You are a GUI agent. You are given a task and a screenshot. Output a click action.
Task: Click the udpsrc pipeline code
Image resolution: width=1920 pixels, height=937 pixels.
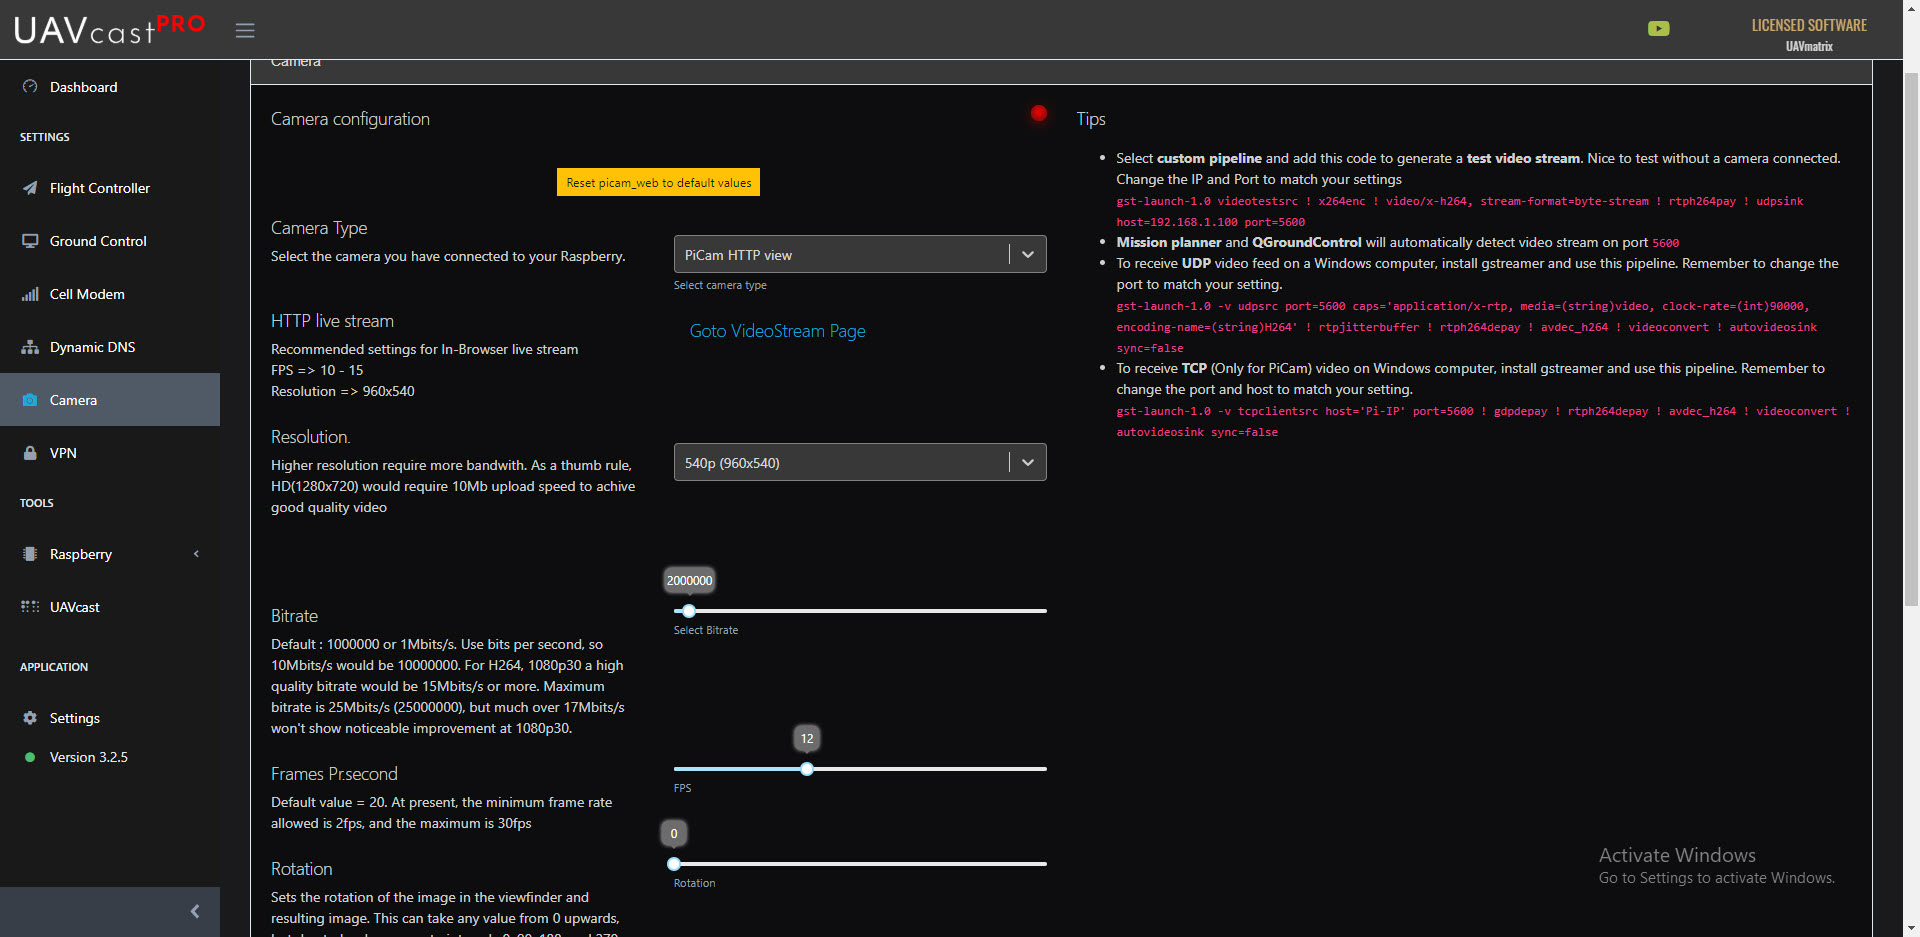[1466, 327]
